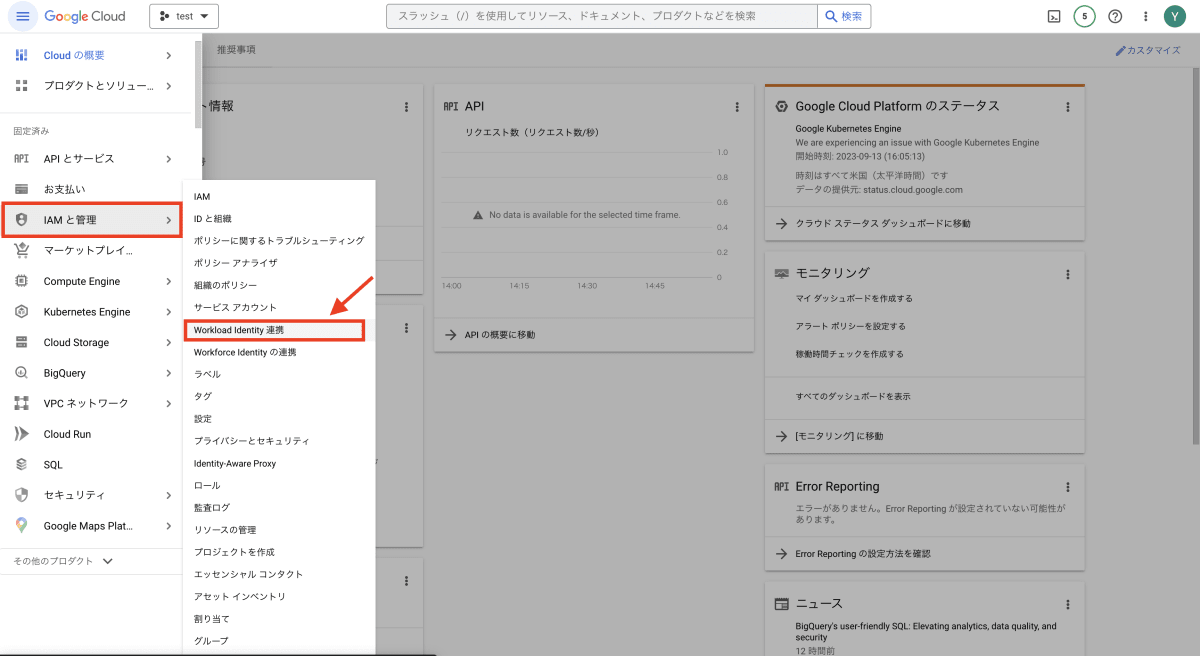The height and width of the screenshot is (656, 1200).
Task: Click the Google Maps Platform pin icon
Action: point(22,525)
